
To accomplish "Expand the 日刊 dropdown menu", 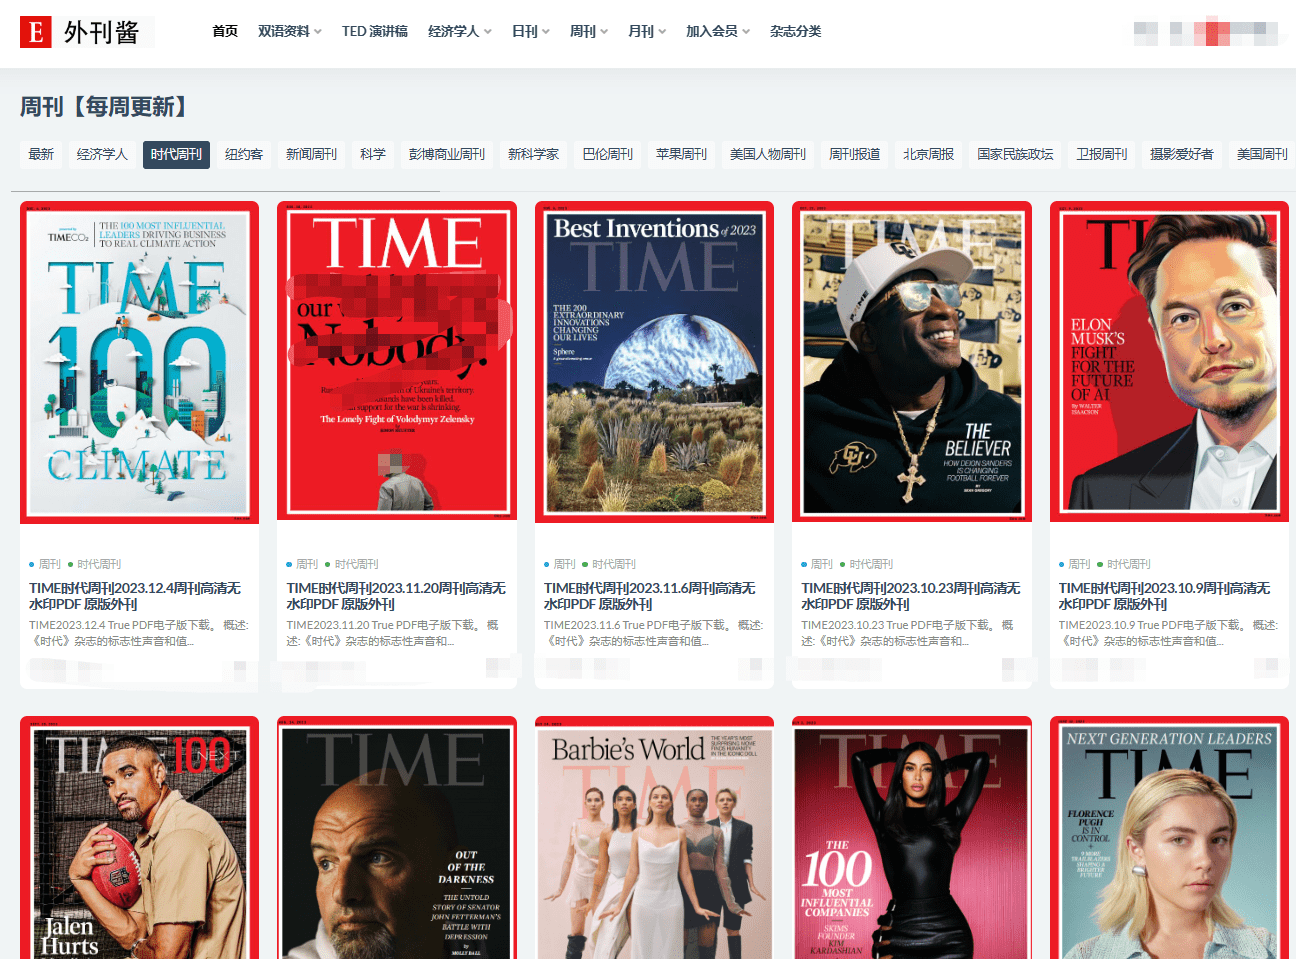I will click(x=531, y=31).
